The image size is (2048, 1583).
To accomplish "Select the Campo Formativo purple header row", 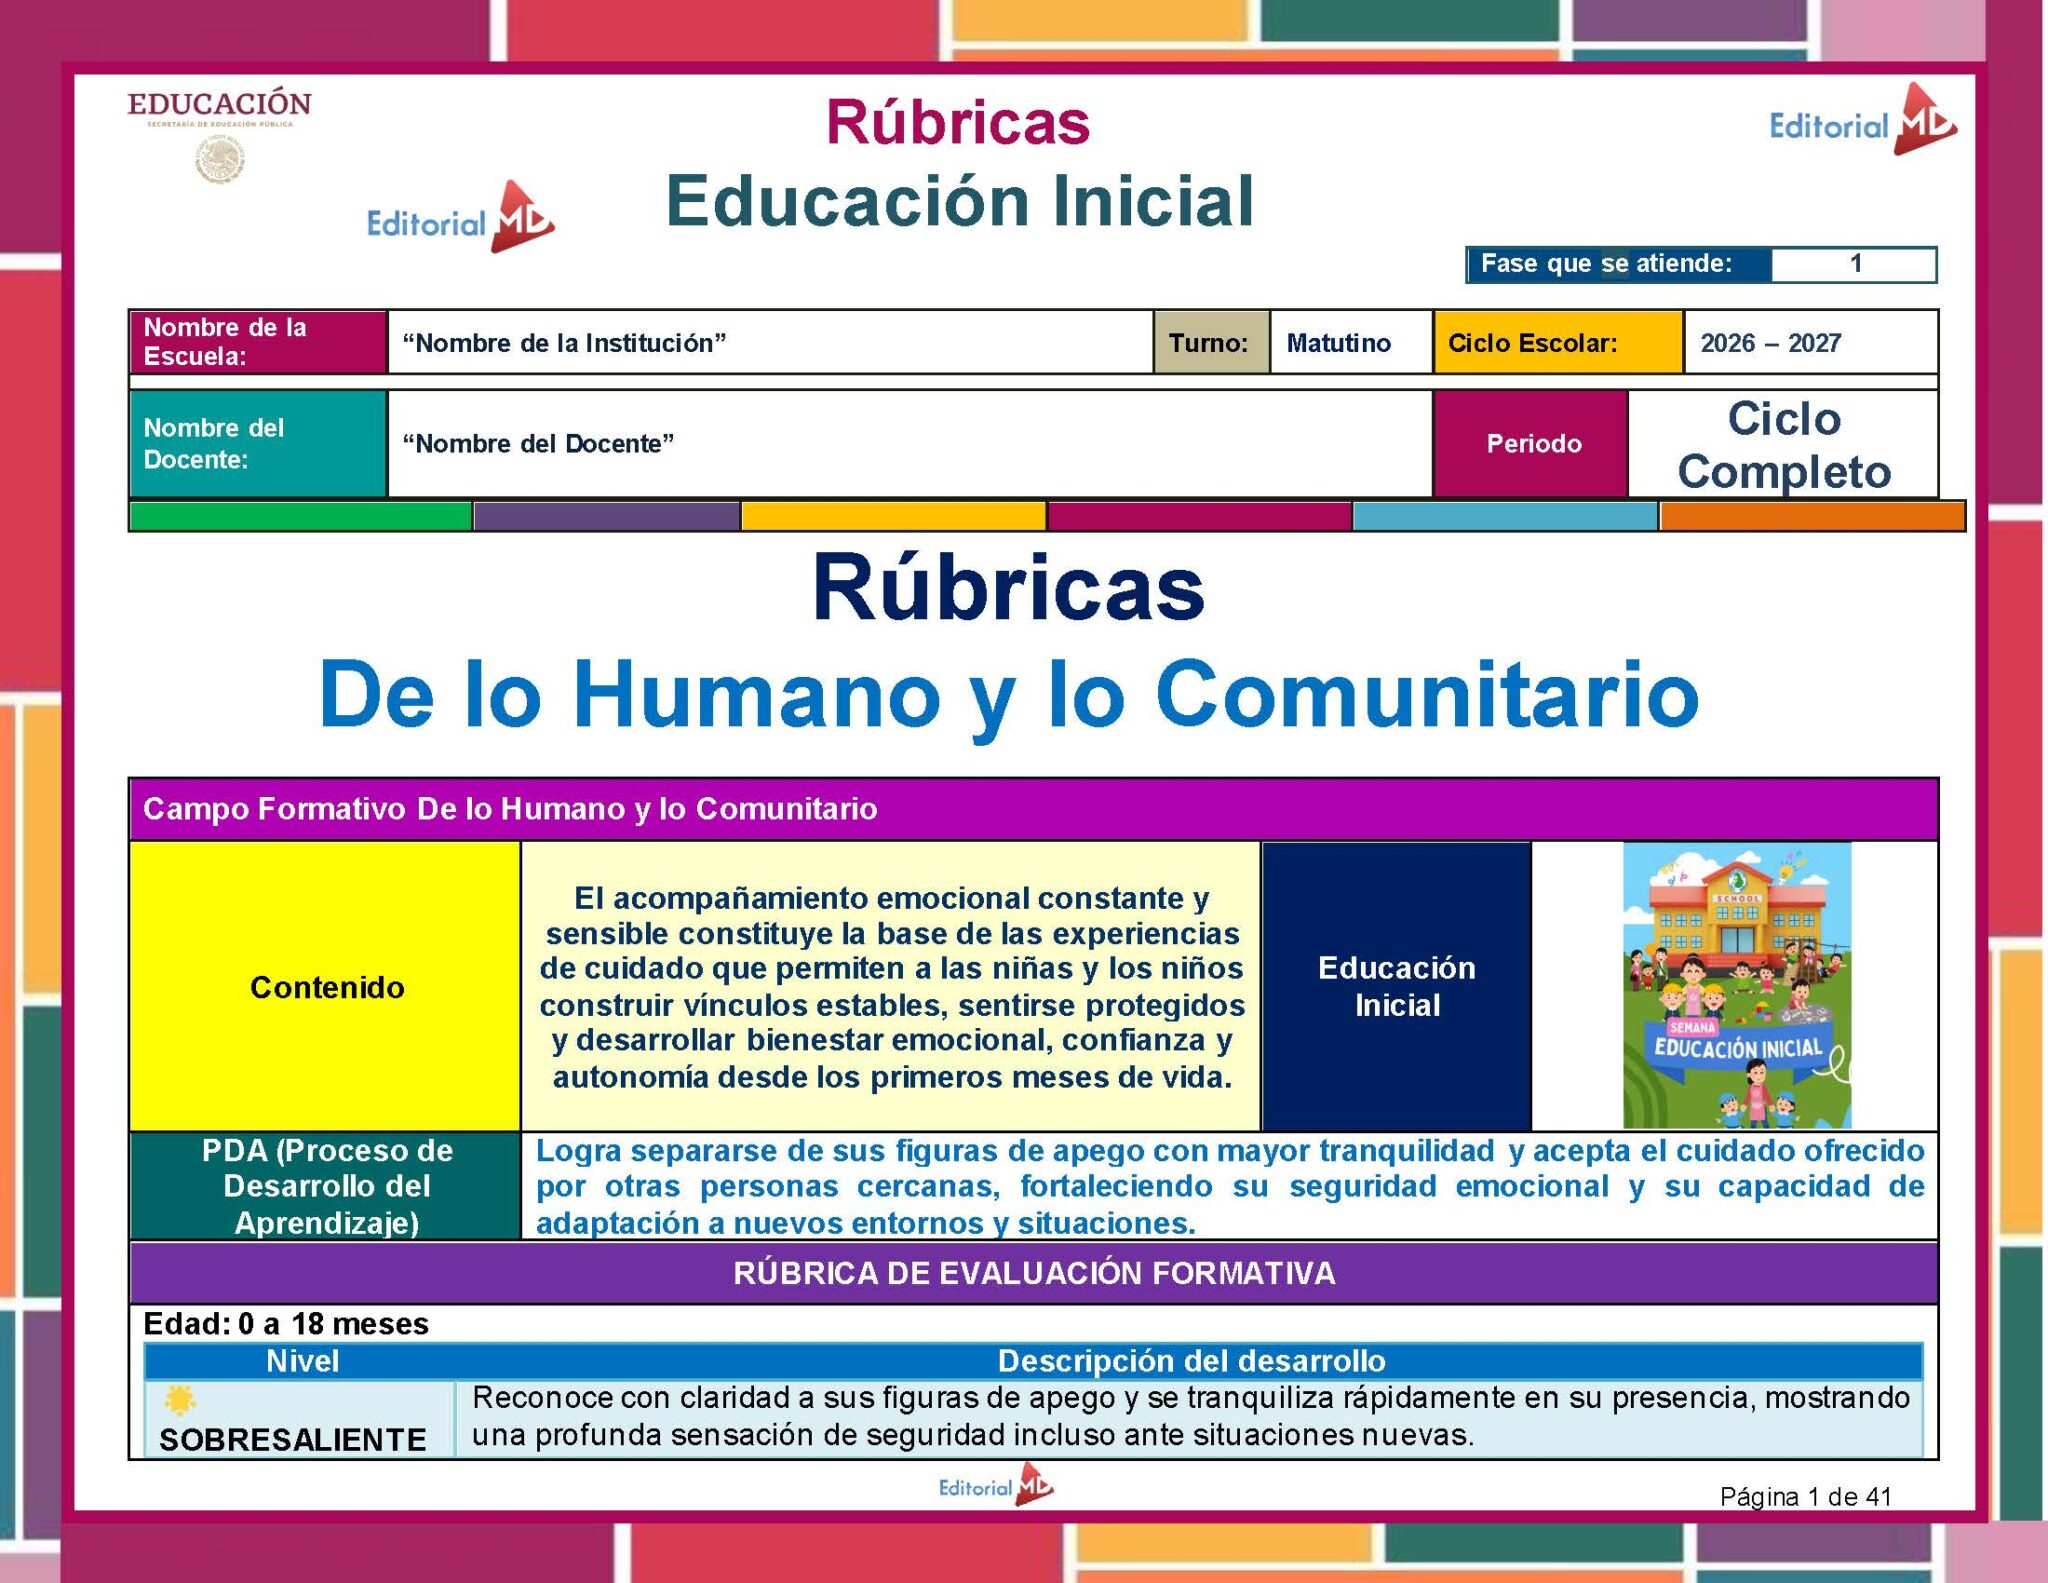I will tap(1033, 809).
